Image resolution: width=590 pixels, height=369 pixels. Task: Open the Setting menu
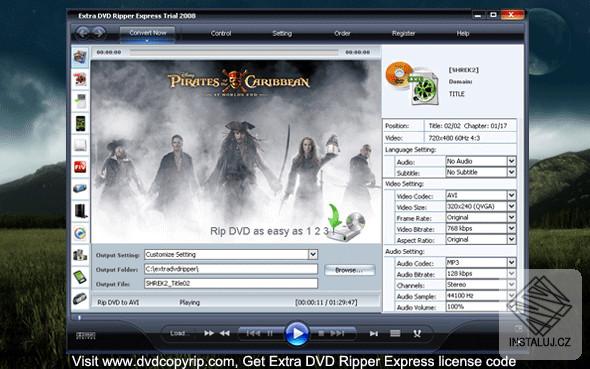(x=282, y=33)
